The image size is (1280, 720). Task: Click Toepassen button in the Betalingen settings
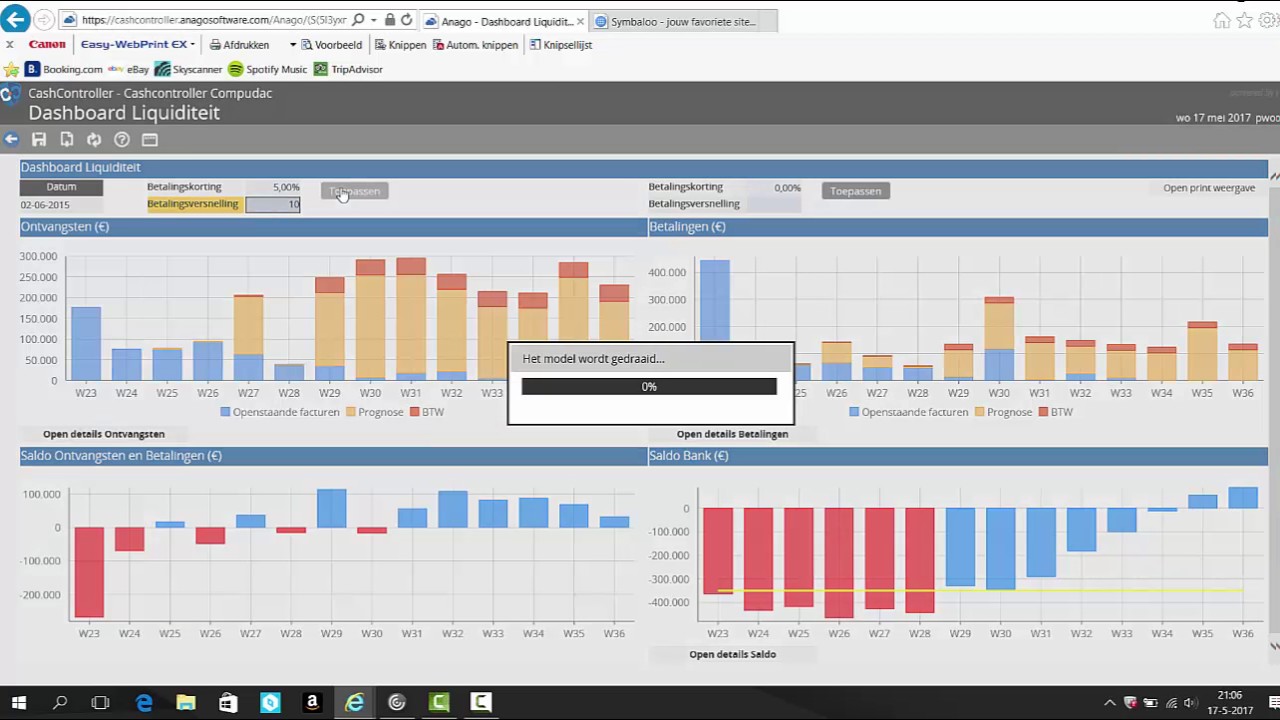pyautogui.click(x=856, y=191)
